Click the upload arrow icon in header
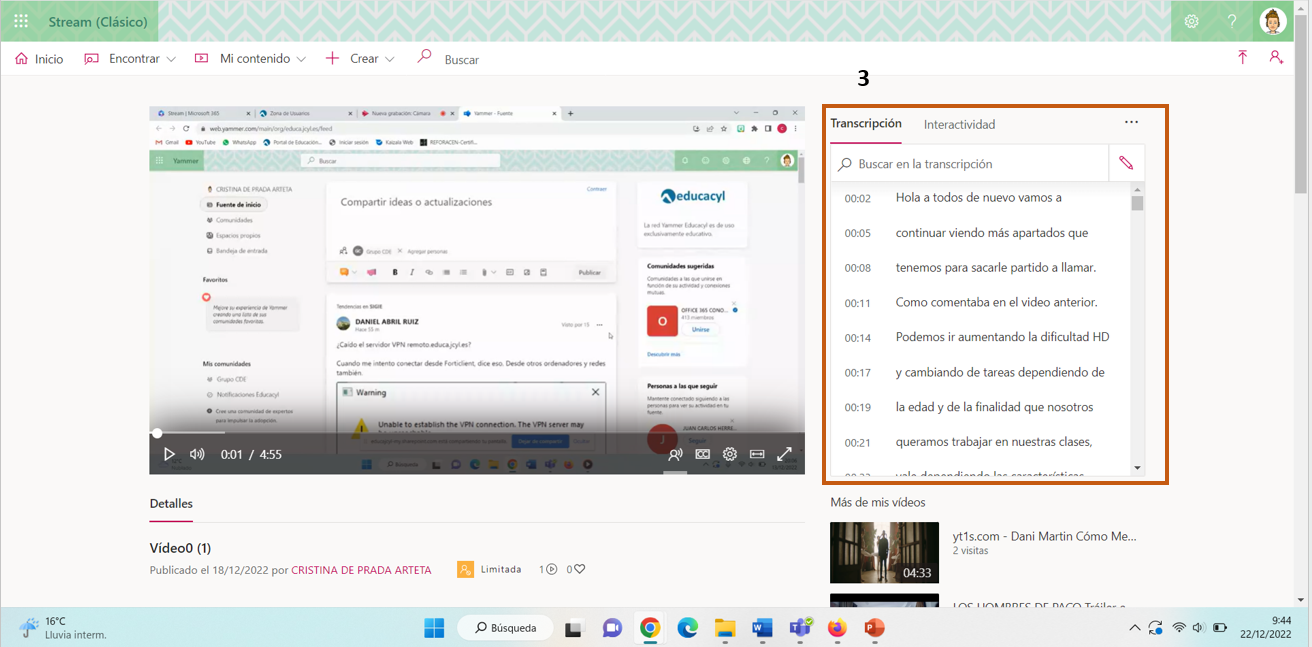Viewport: 1312px width, 647px height. click(x=1242, y=58)
